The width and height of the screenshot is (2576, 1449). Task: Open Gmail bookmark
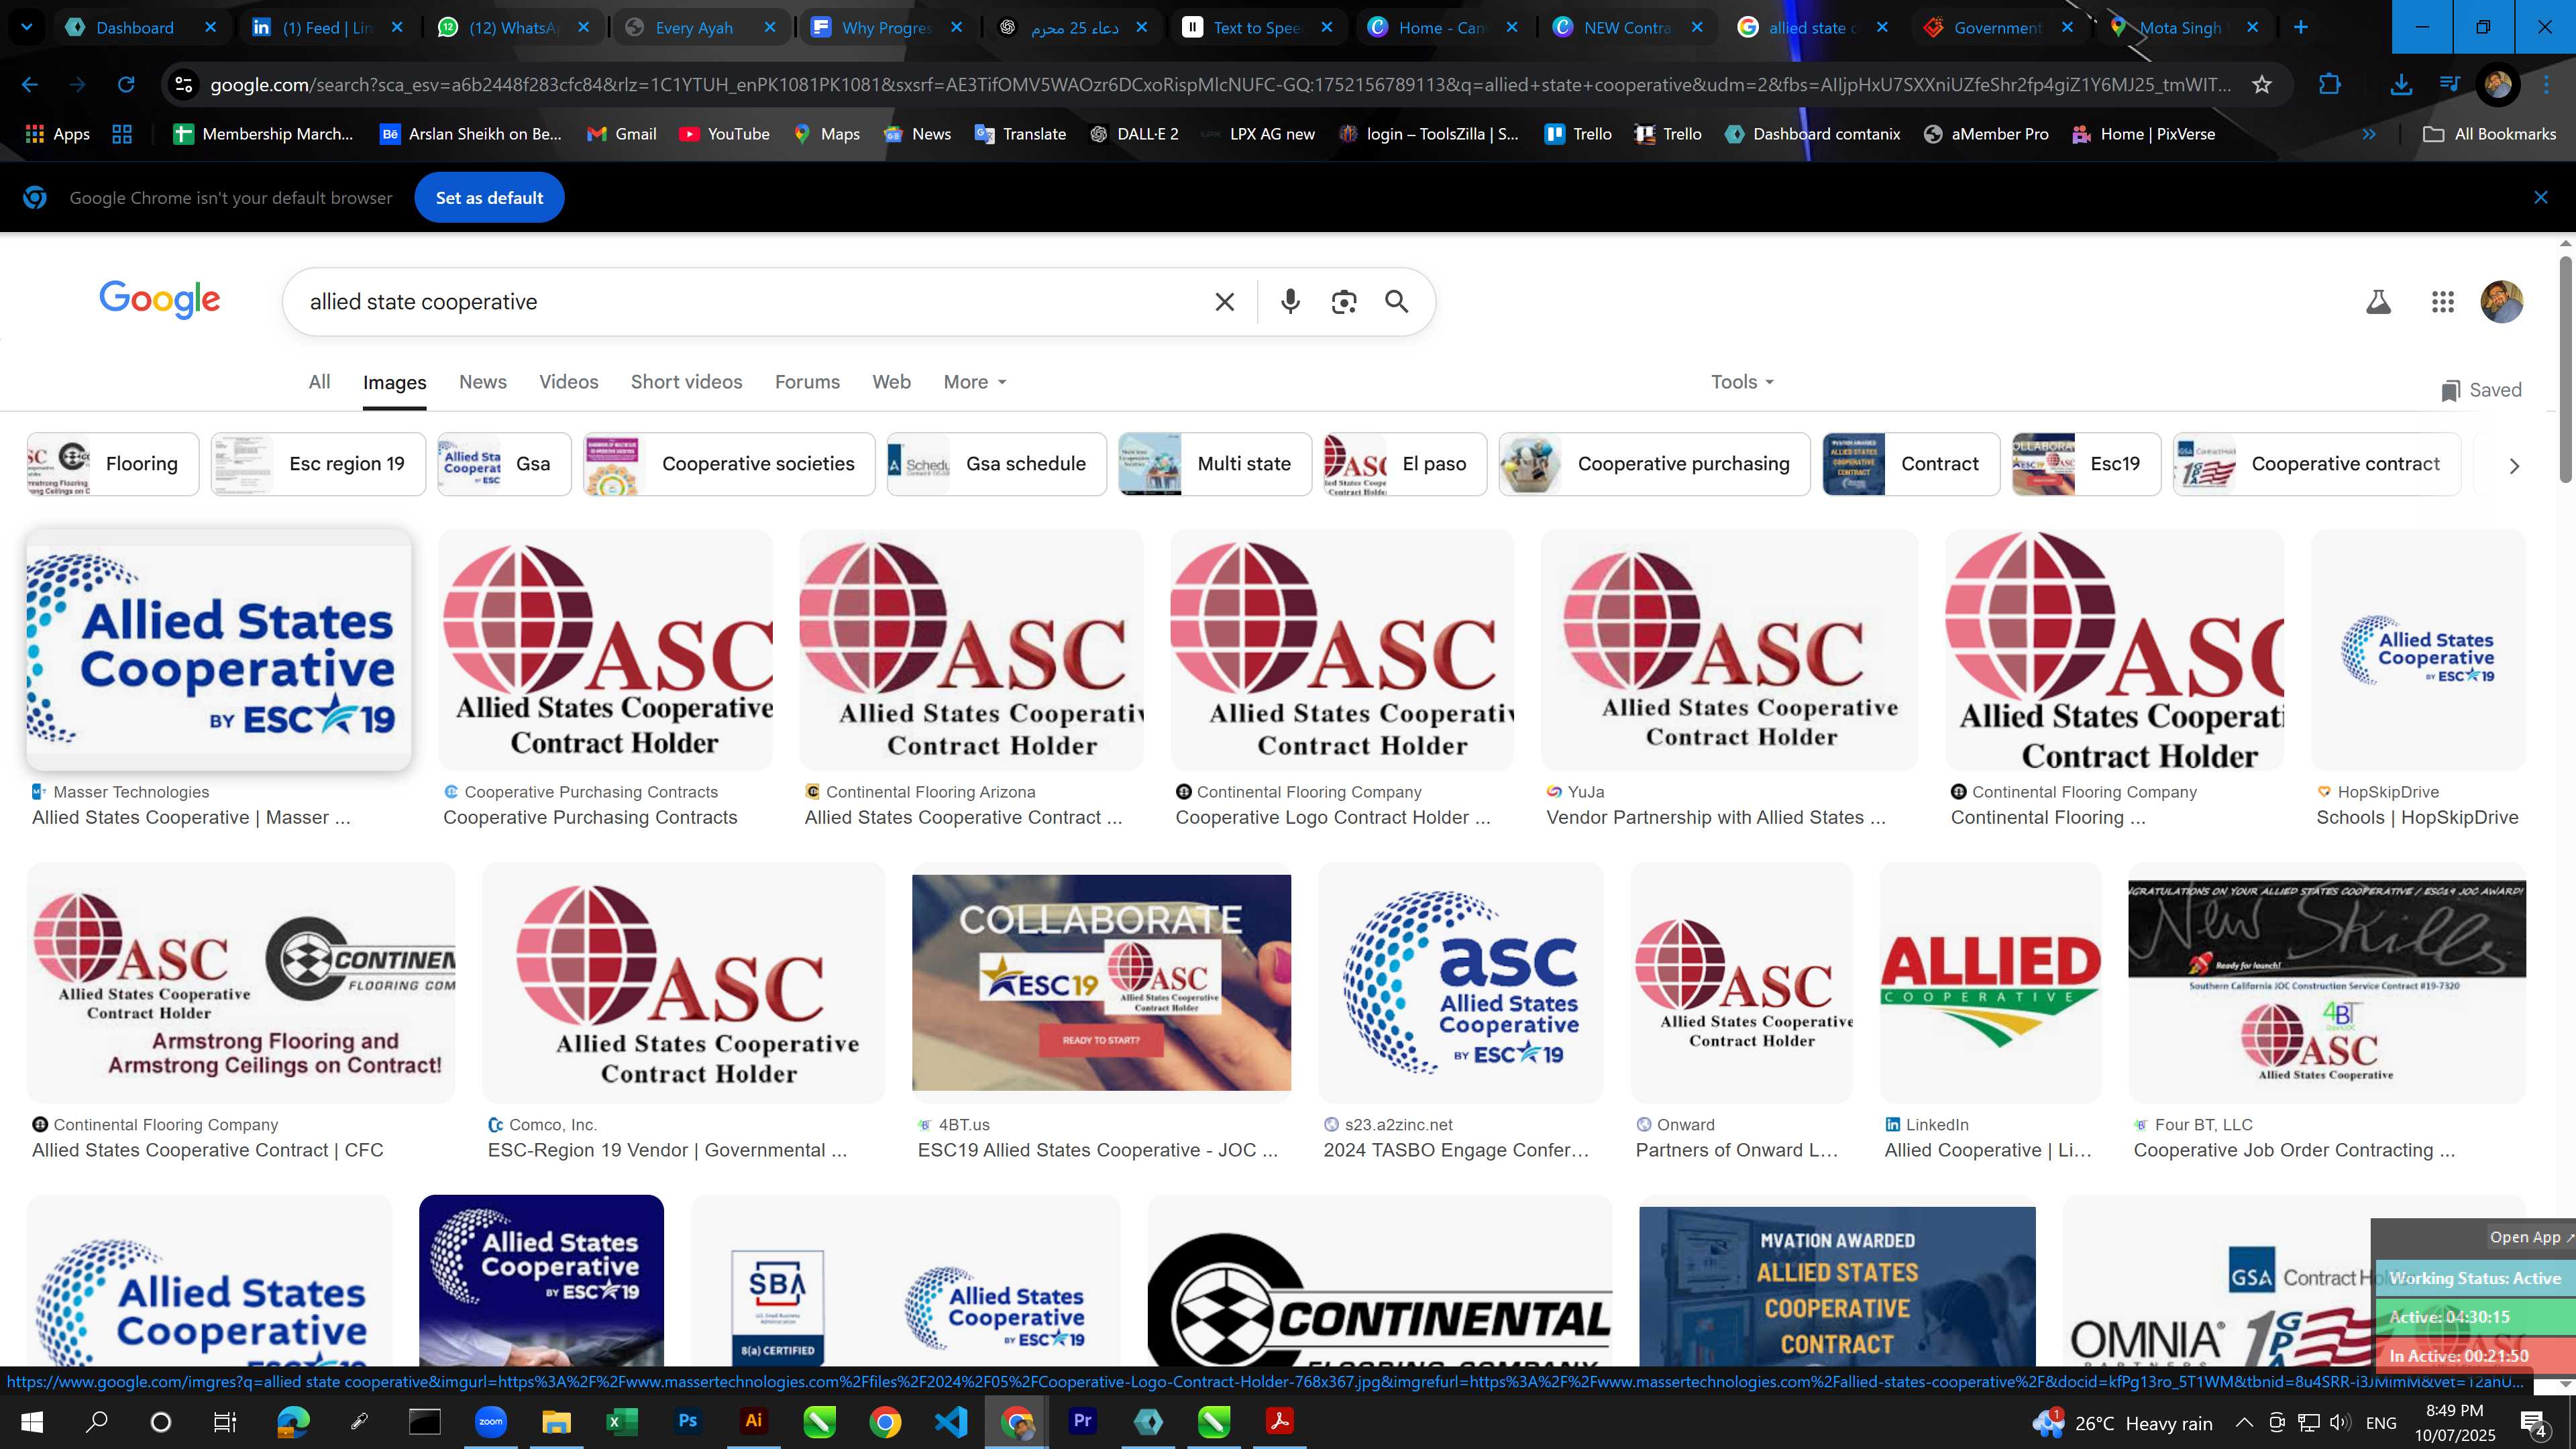pos(621,134)
